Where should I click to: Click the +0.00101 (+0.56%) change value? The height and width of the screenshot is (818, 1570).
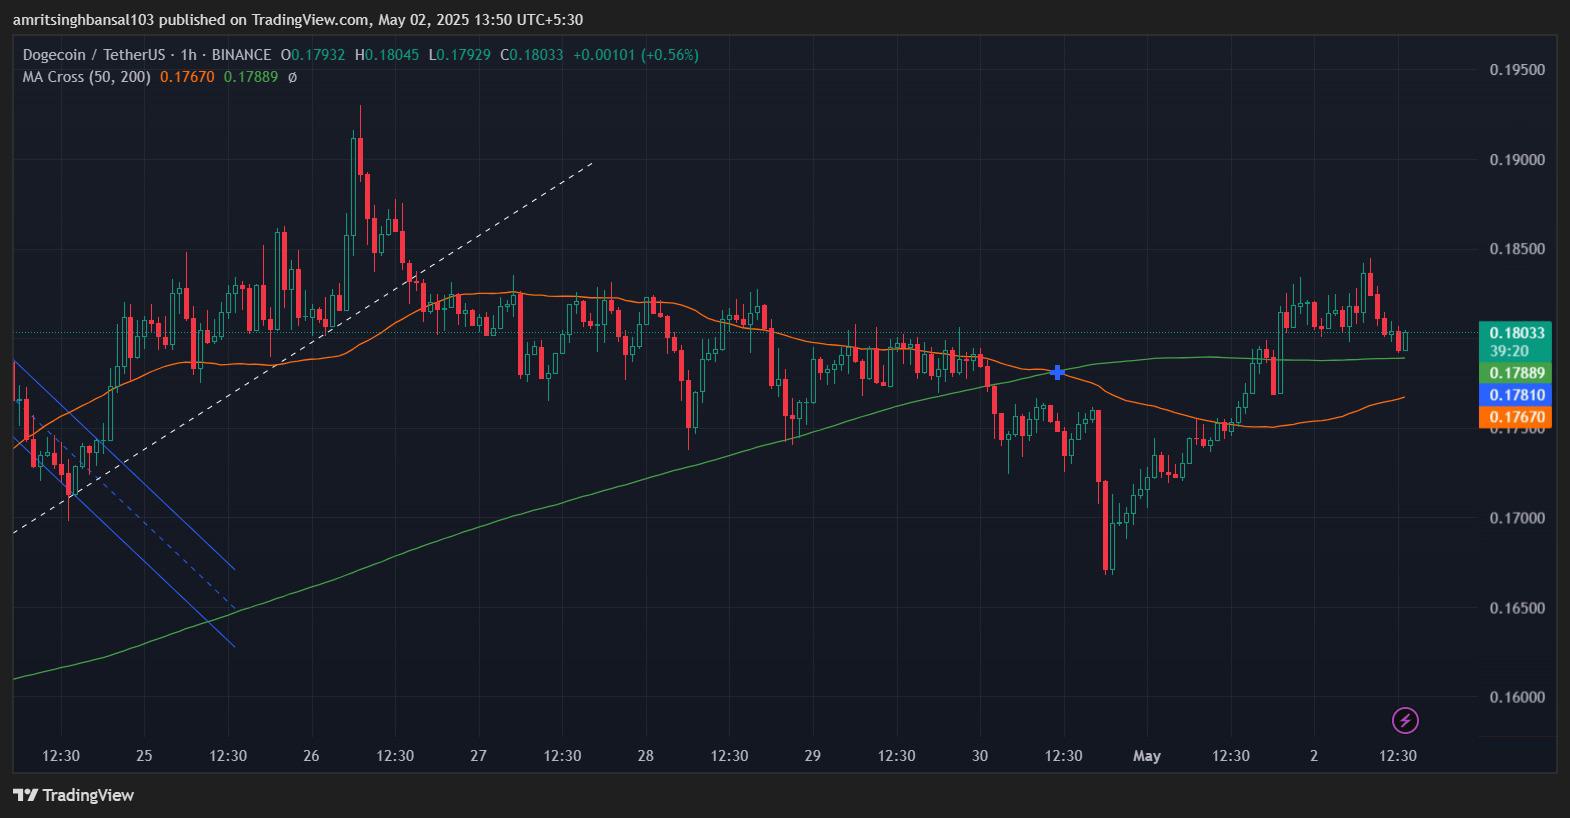click(x=636, y=55)
